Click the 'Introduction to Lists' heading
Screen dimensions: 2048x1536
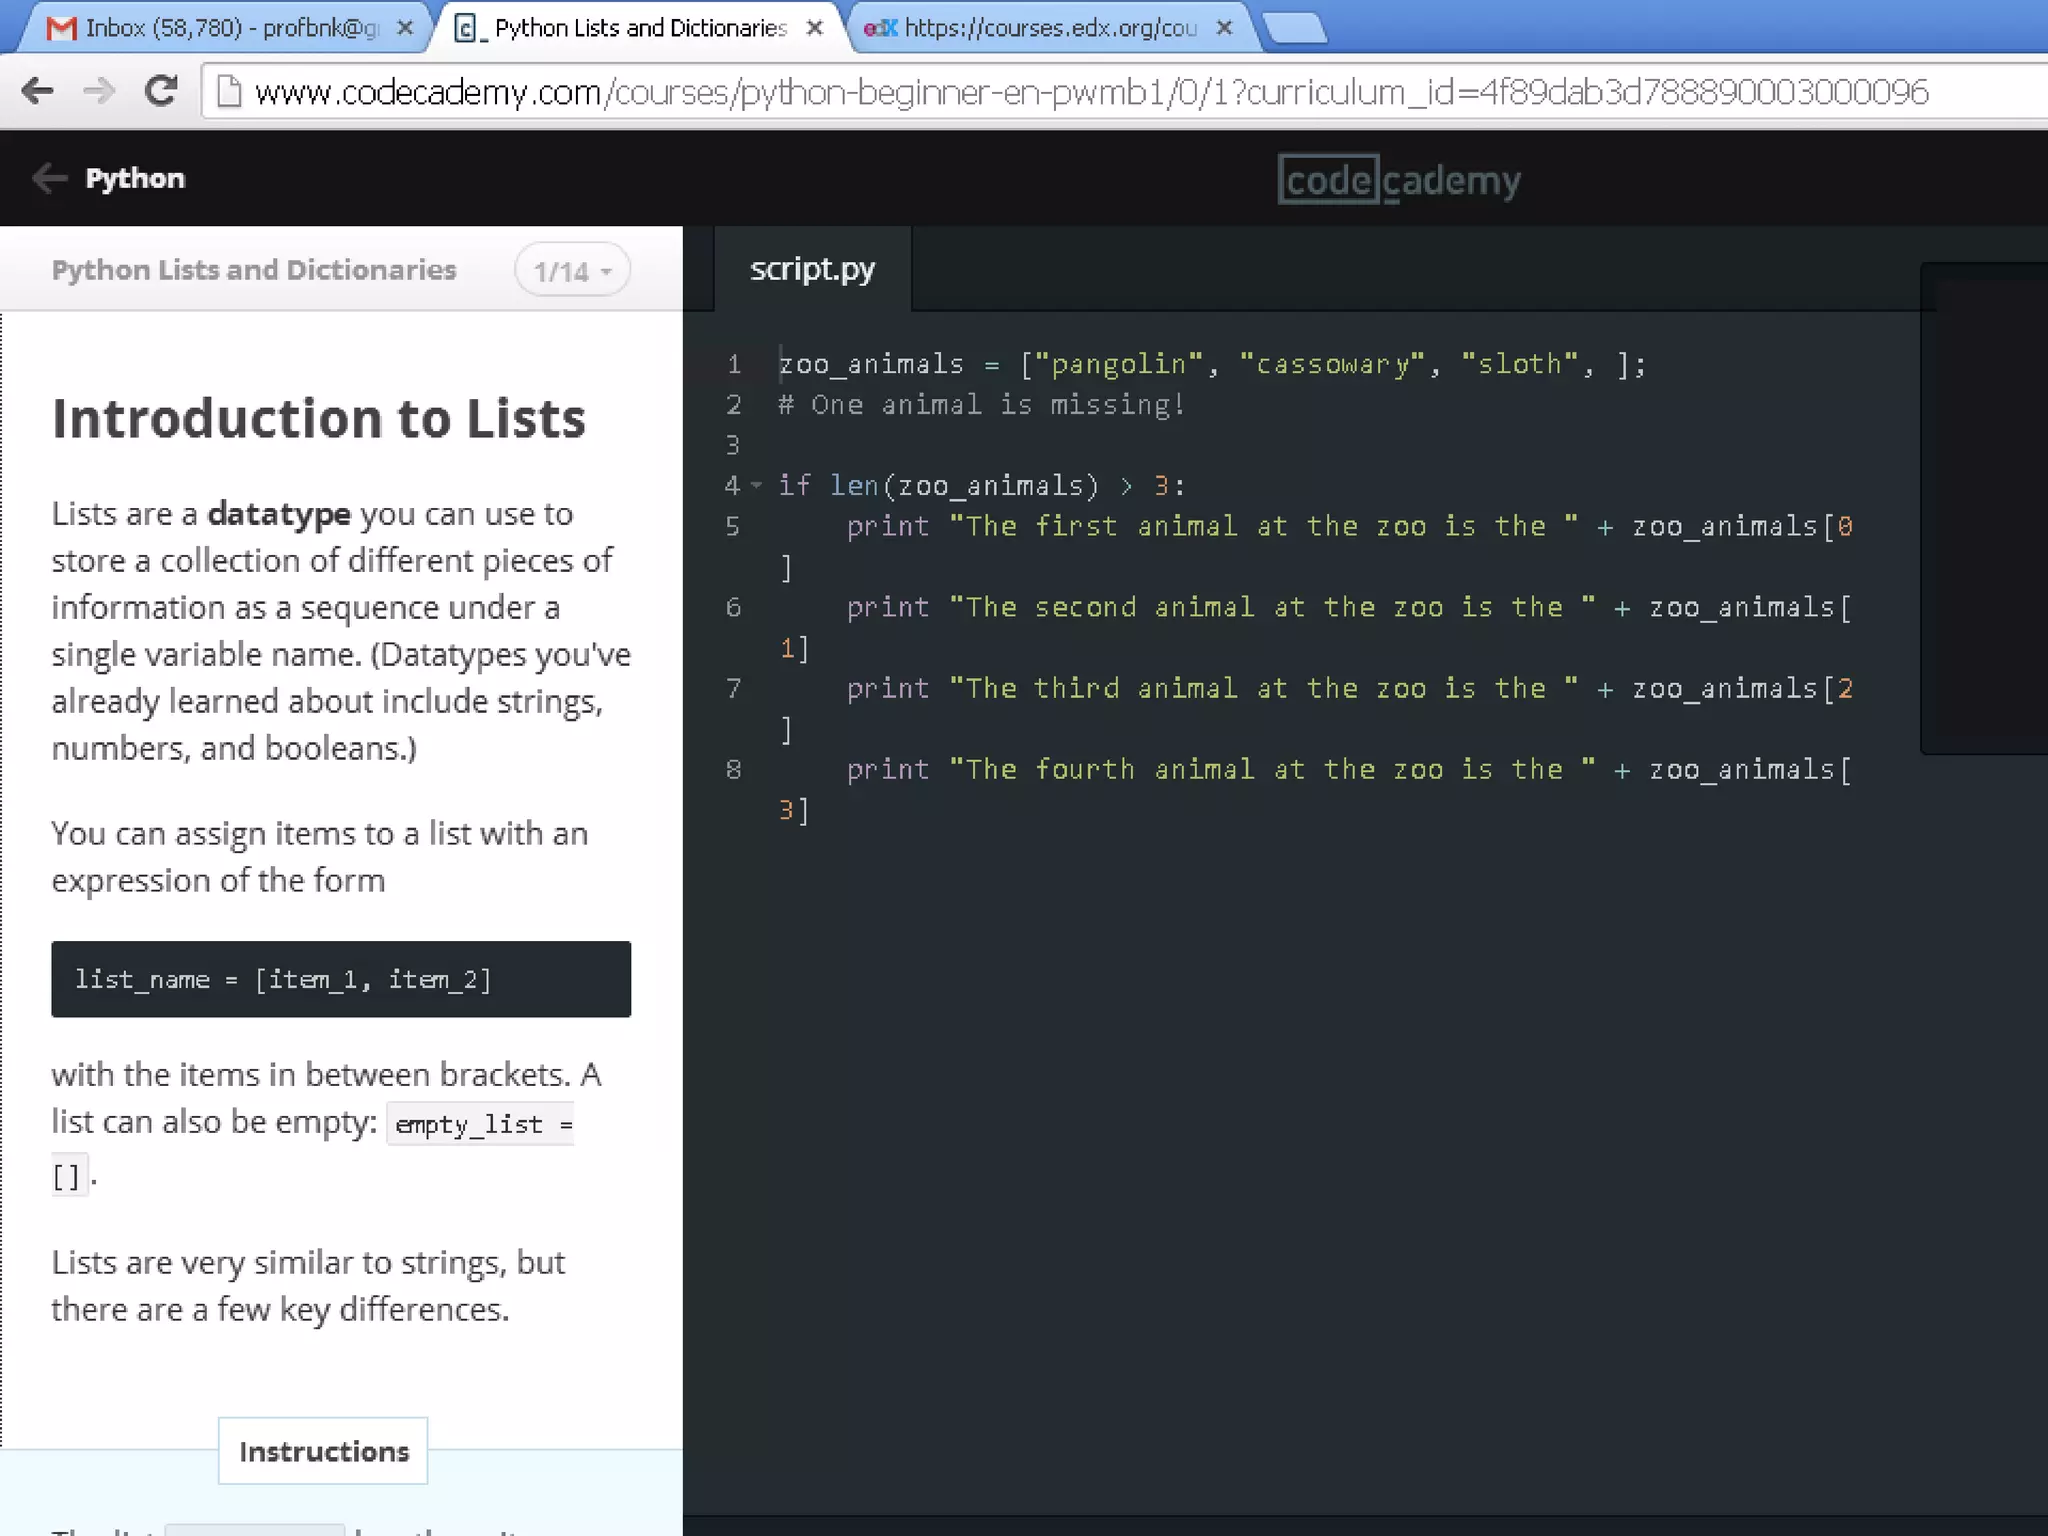[x=319, y=418]
